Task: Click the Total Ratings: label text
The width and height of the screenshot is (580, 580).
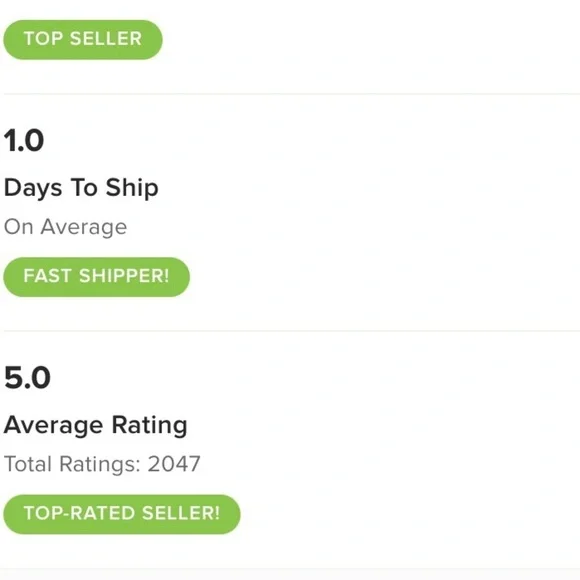Action: click(x=72, y=464)
